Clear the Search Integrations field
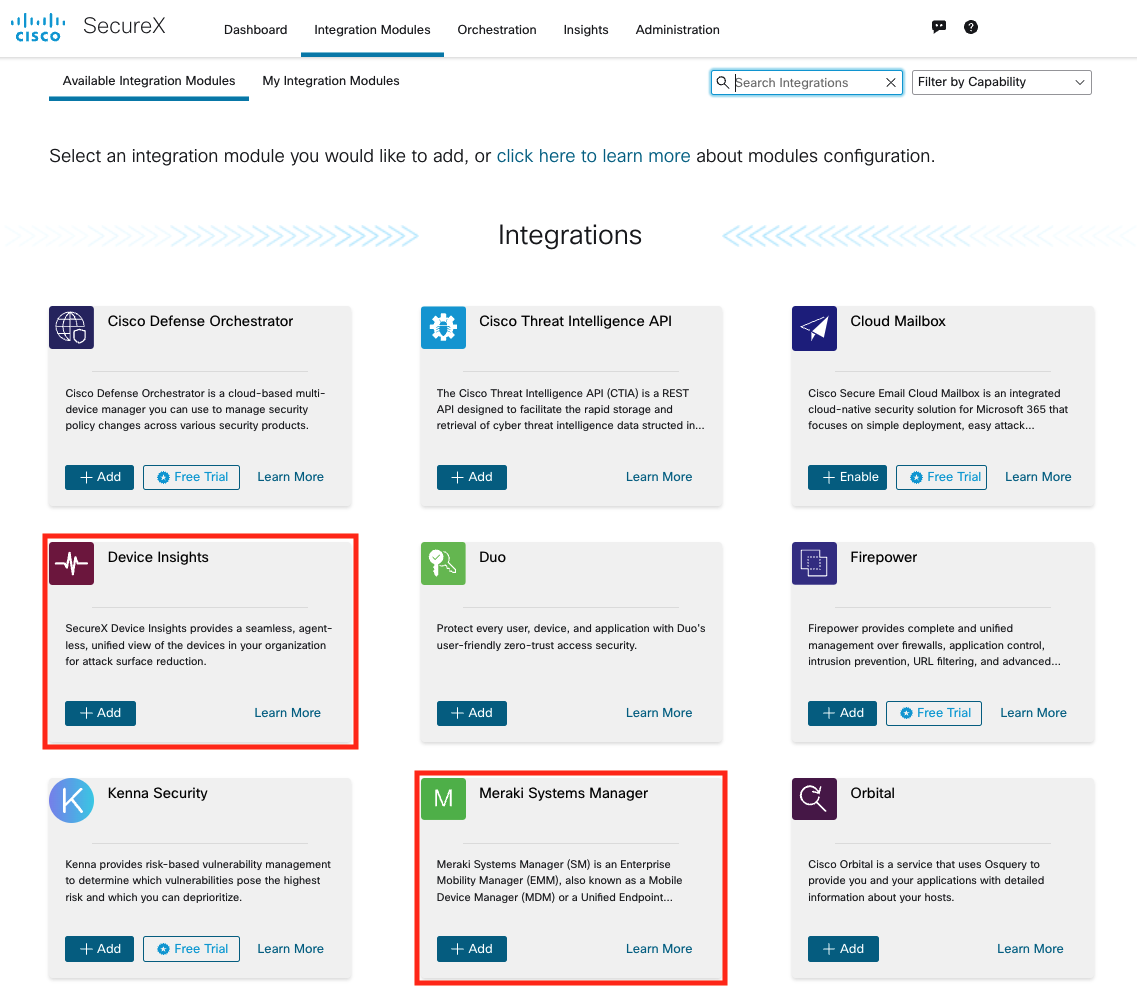 pyautogui.click(x=890, y=82)
